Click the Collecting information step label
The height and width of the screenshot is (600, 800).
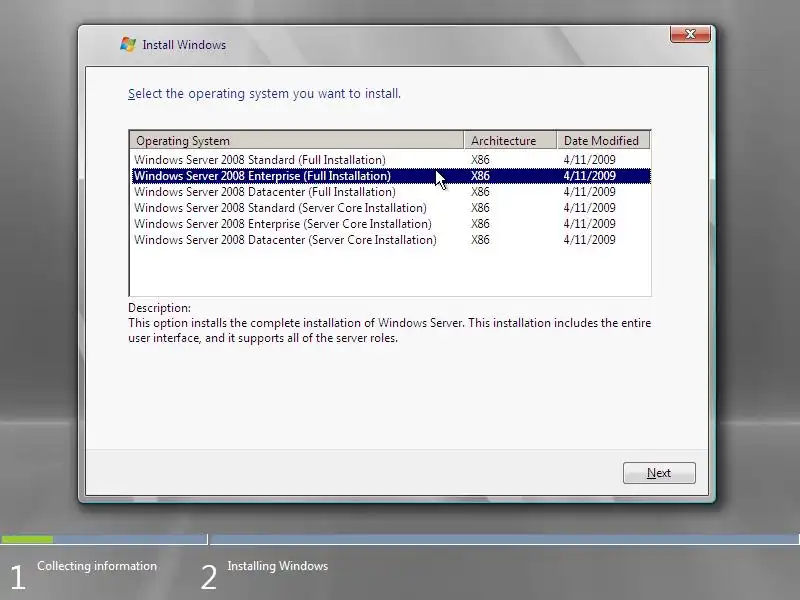pyautogui.click(x=97, y=566)
